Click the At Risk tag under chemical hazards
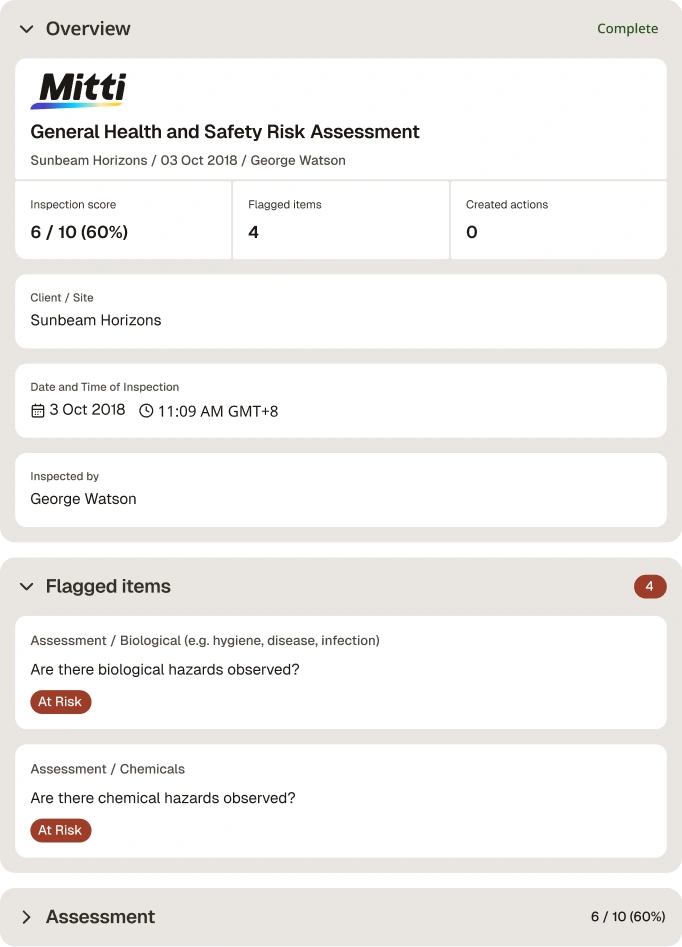The image size is (682, 947). point(60,830)
